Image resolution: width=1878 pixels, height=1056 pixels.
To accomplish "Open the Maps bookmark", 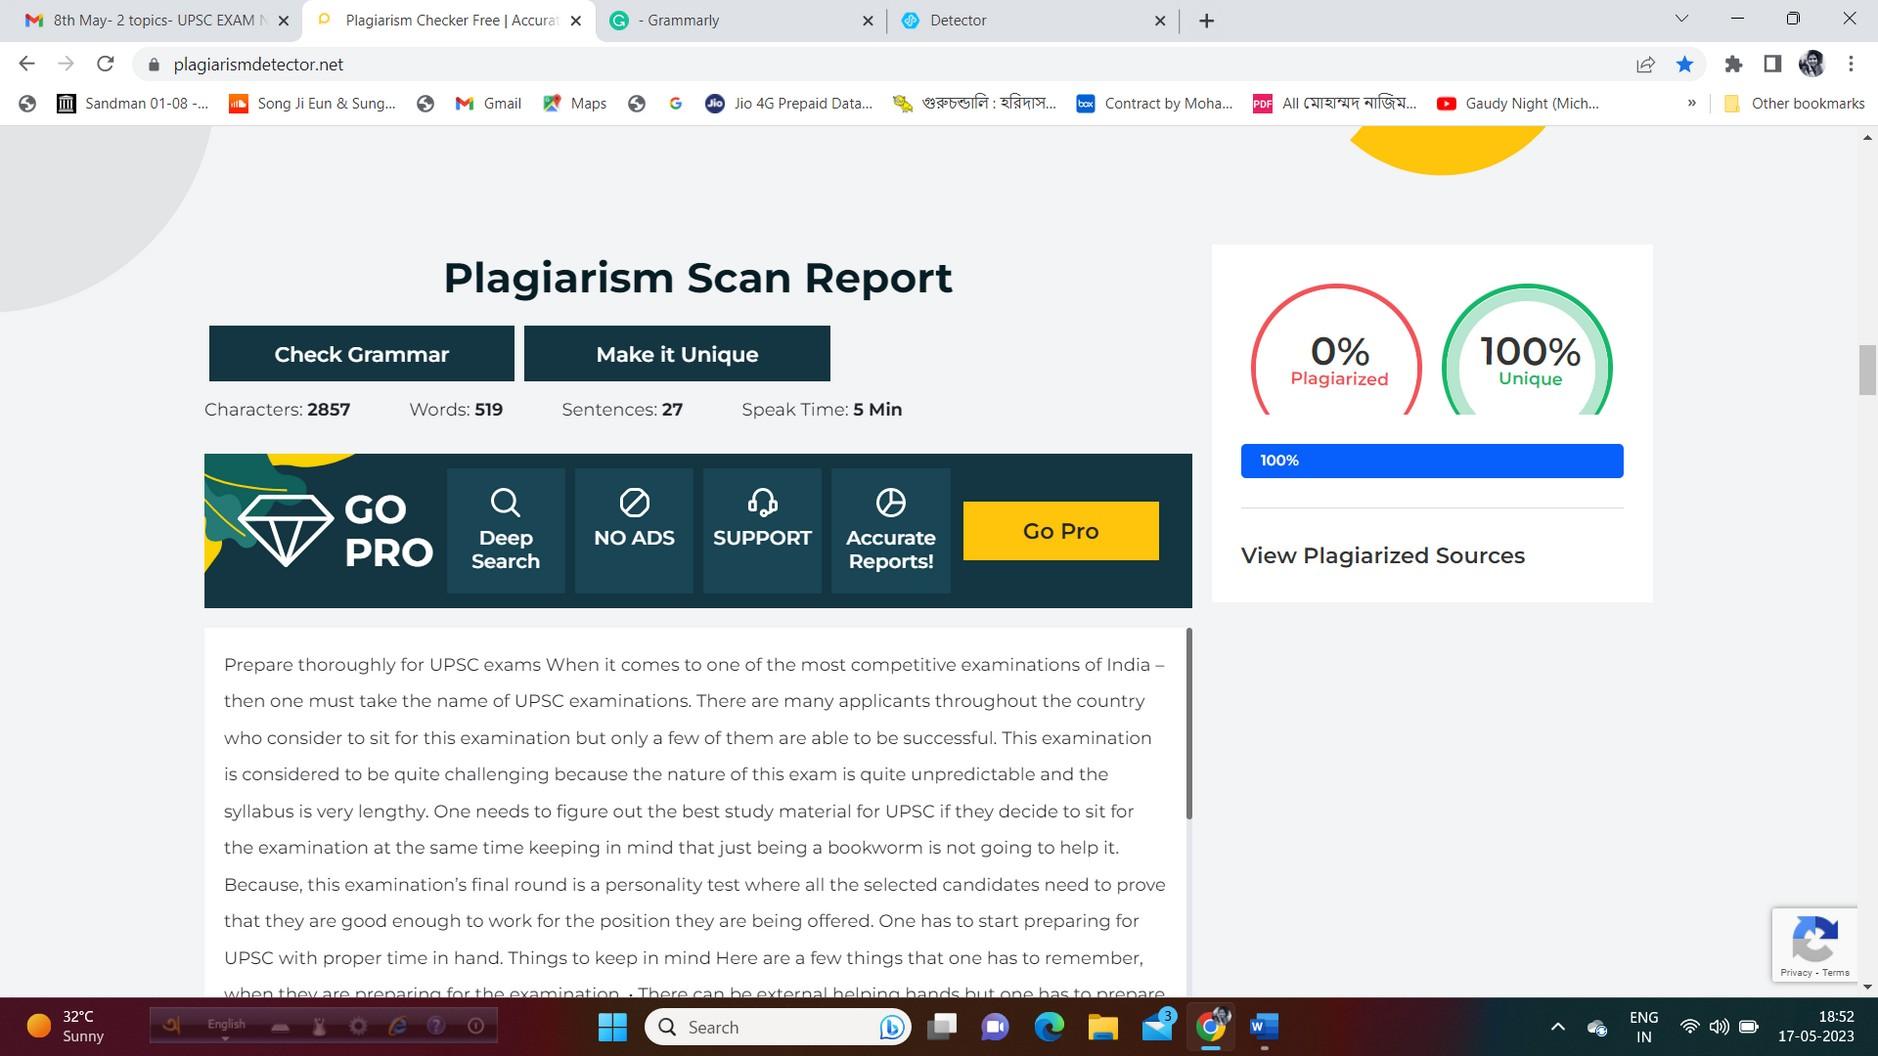I will 575,103.
